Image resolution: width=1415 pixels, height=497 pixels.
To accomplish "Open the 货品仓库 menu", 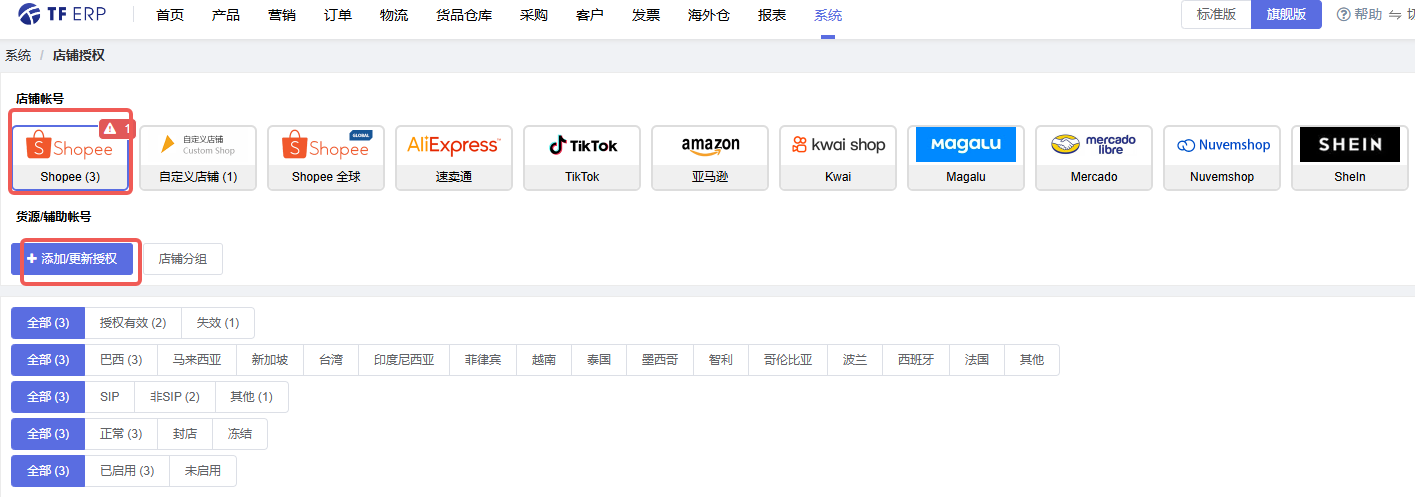I will (464, 15).
